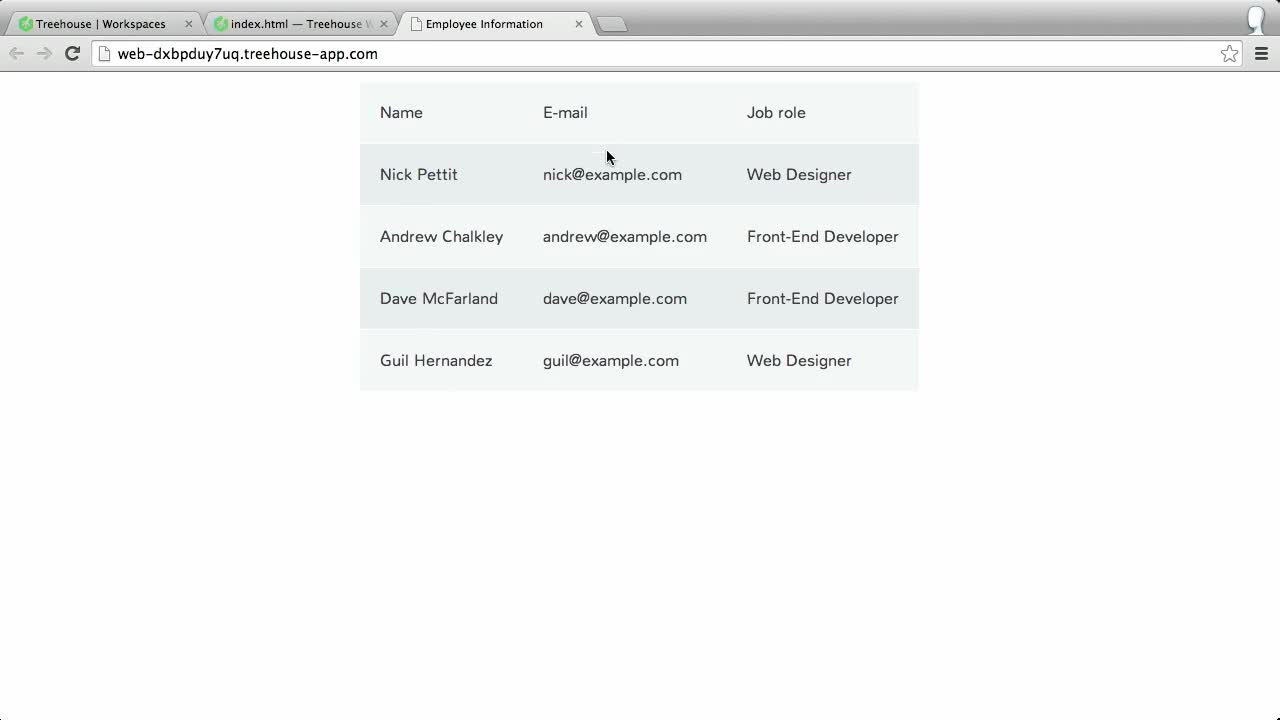The image size is (1280, 720).
Task: Open the Chrome hamburger menu
Action: coord(1261,54)
